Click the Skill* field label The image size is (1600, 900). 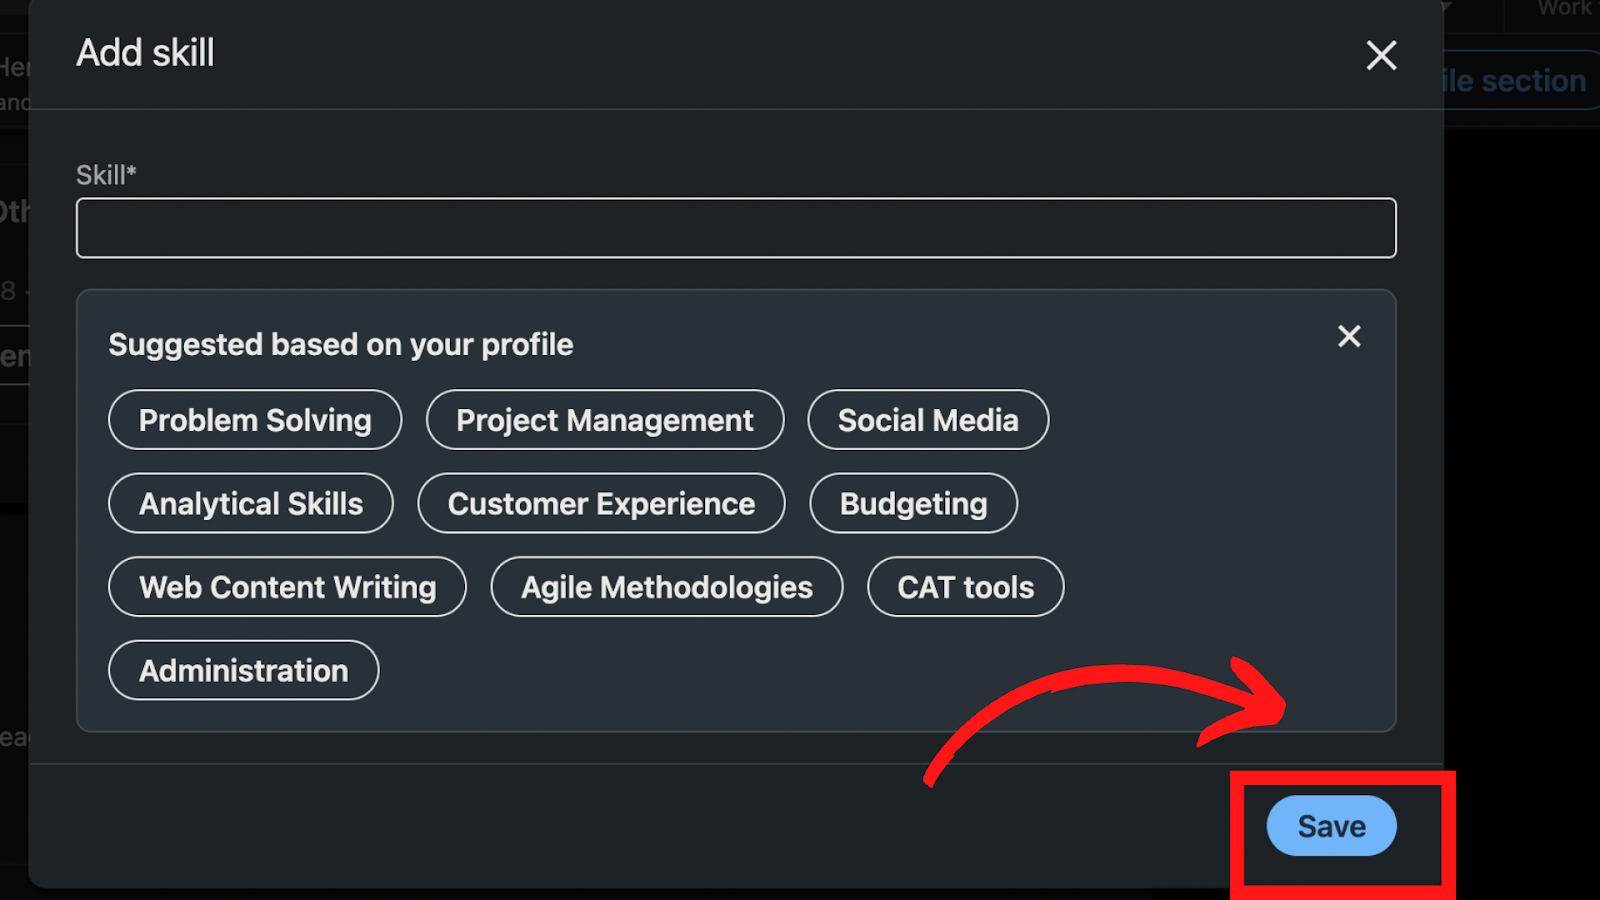point(106,175)
